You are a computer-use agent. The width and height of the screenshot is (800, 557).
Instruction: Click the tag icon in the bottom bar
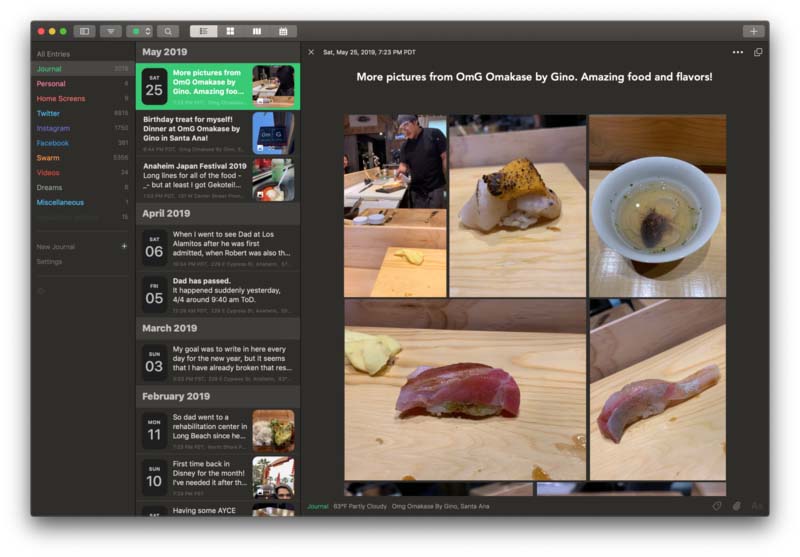coord(717,506)
